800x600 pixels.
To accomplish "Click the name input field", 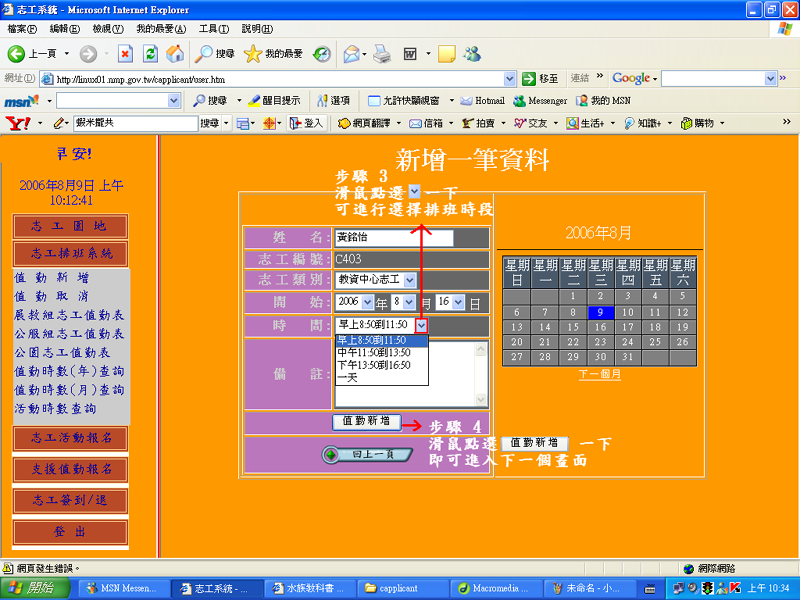I will pyautogui.click(x=394, y=238).
